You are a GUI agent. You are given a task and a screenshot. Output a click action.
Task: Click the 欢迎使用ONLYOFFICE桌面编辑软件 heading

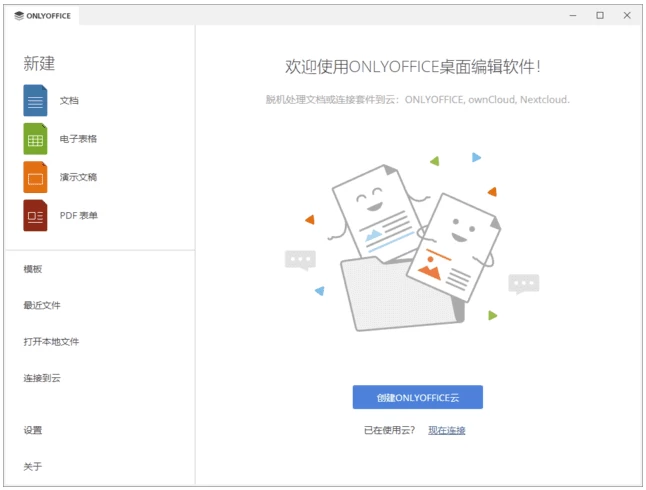pyautogui.click(x=412, y=67)
